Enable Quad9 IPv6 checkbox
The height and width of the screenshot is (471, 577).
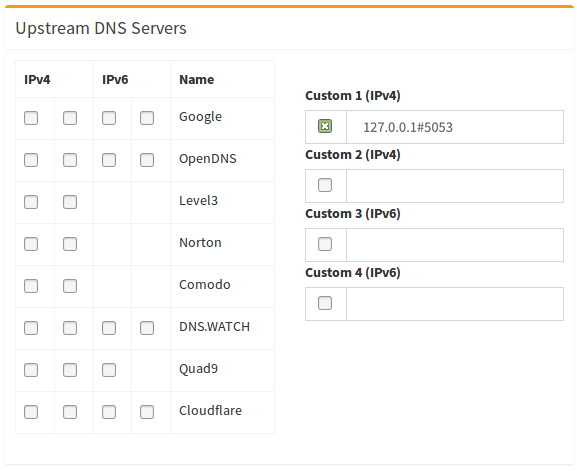[x=109, y=370]
